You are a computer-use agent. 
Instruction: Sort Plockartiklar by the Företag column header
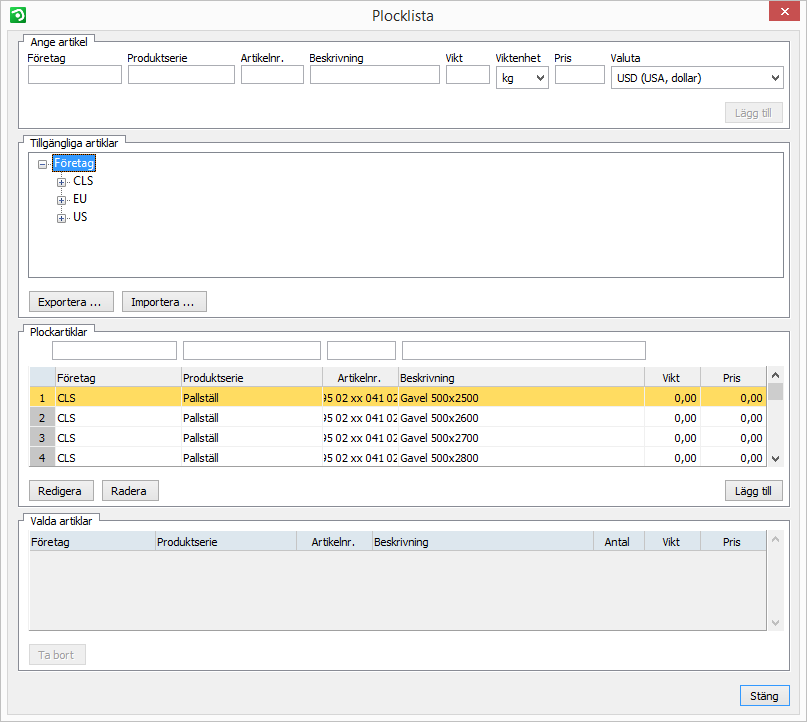click(x=118, y=378)
